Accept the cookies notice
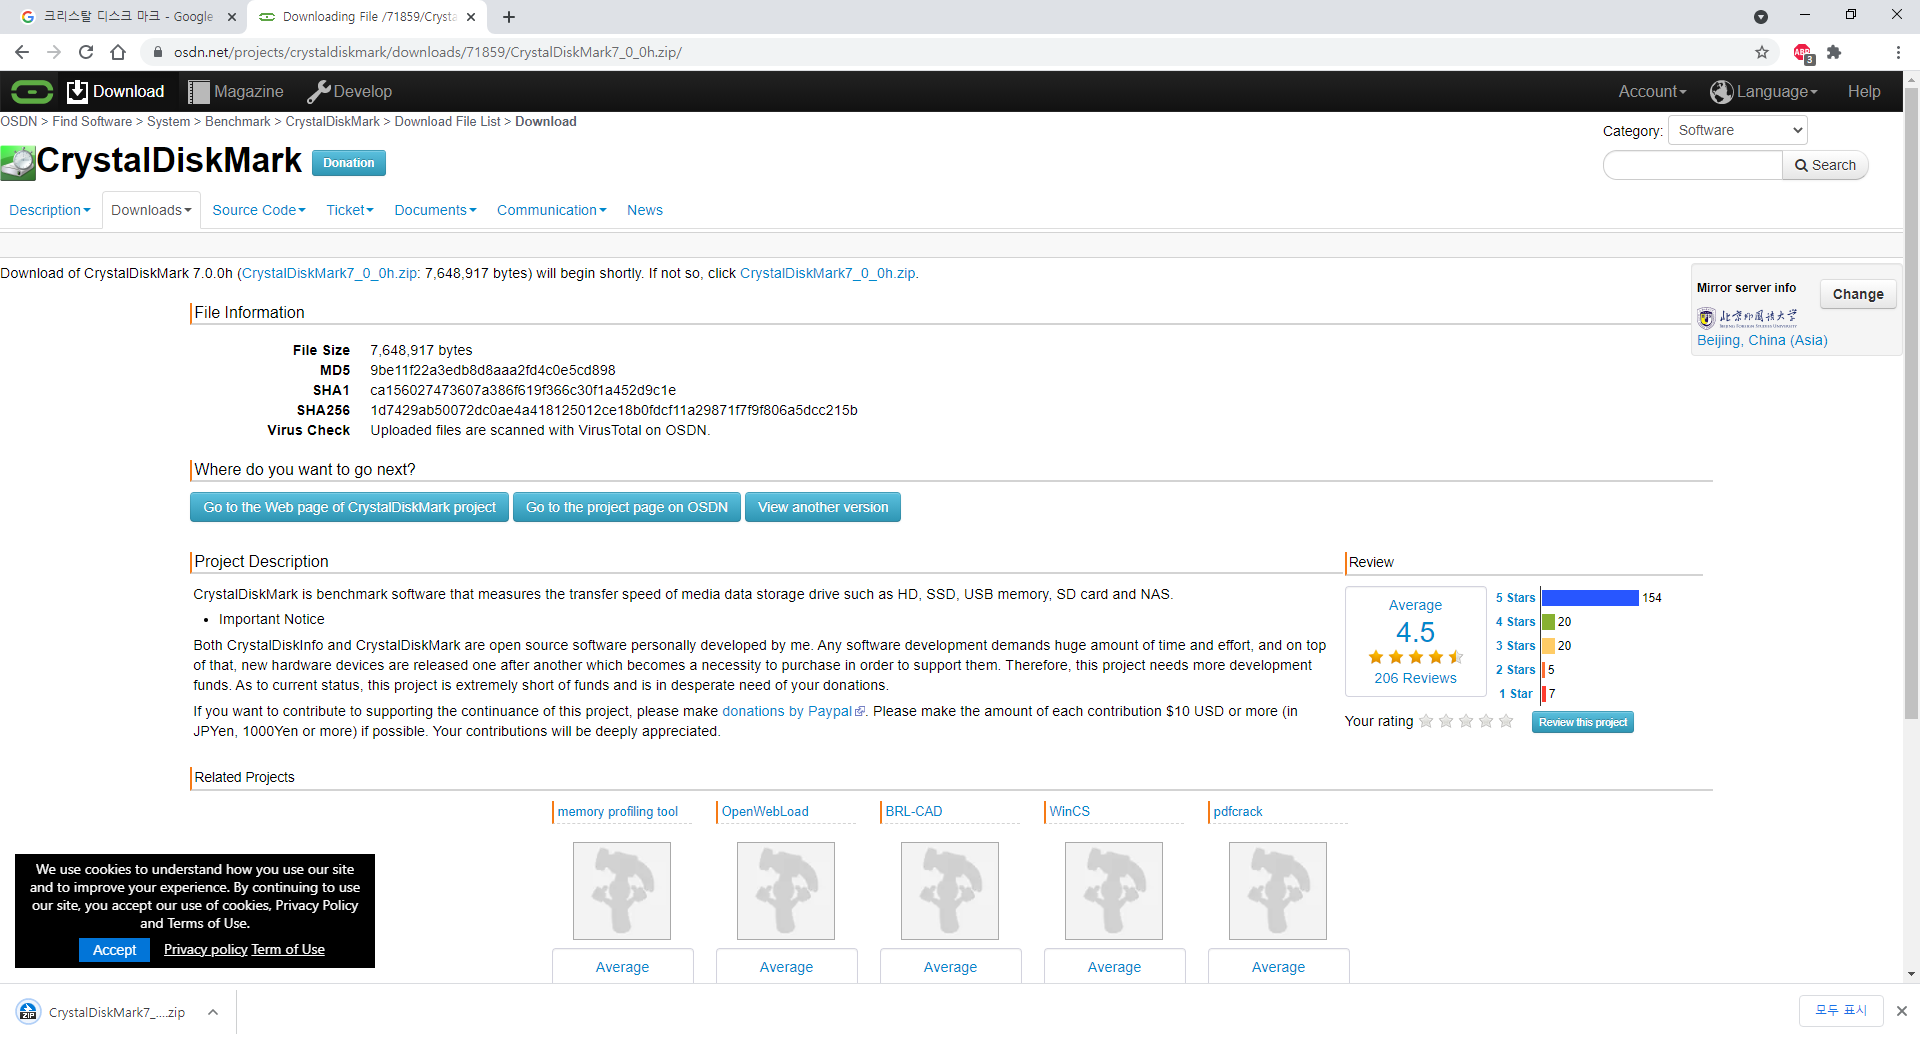The width and height of the screenshot is (1920, 1040). point(114,950)
